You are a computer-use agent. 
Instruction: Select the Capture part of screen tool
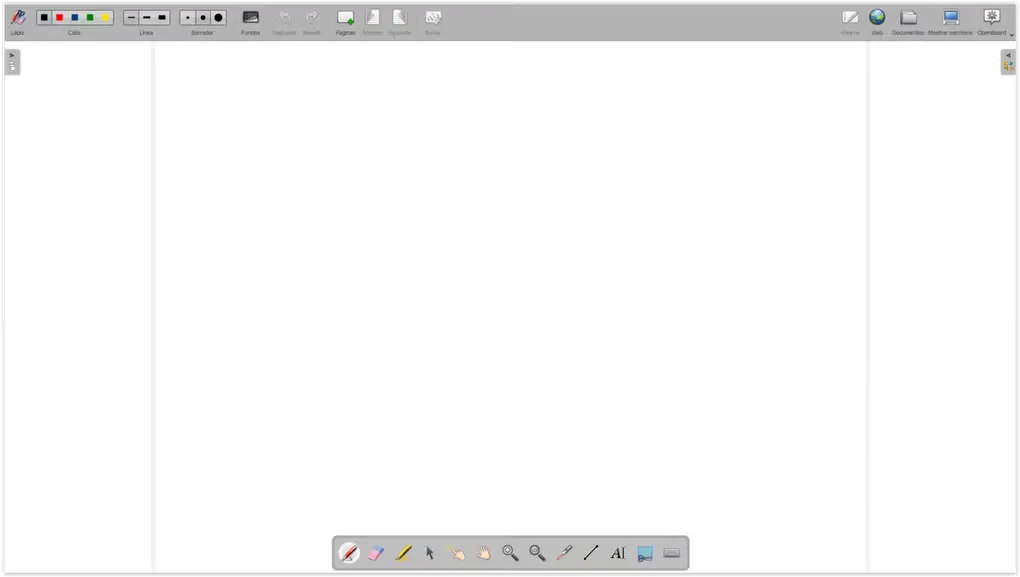click(x=645, y=553)
